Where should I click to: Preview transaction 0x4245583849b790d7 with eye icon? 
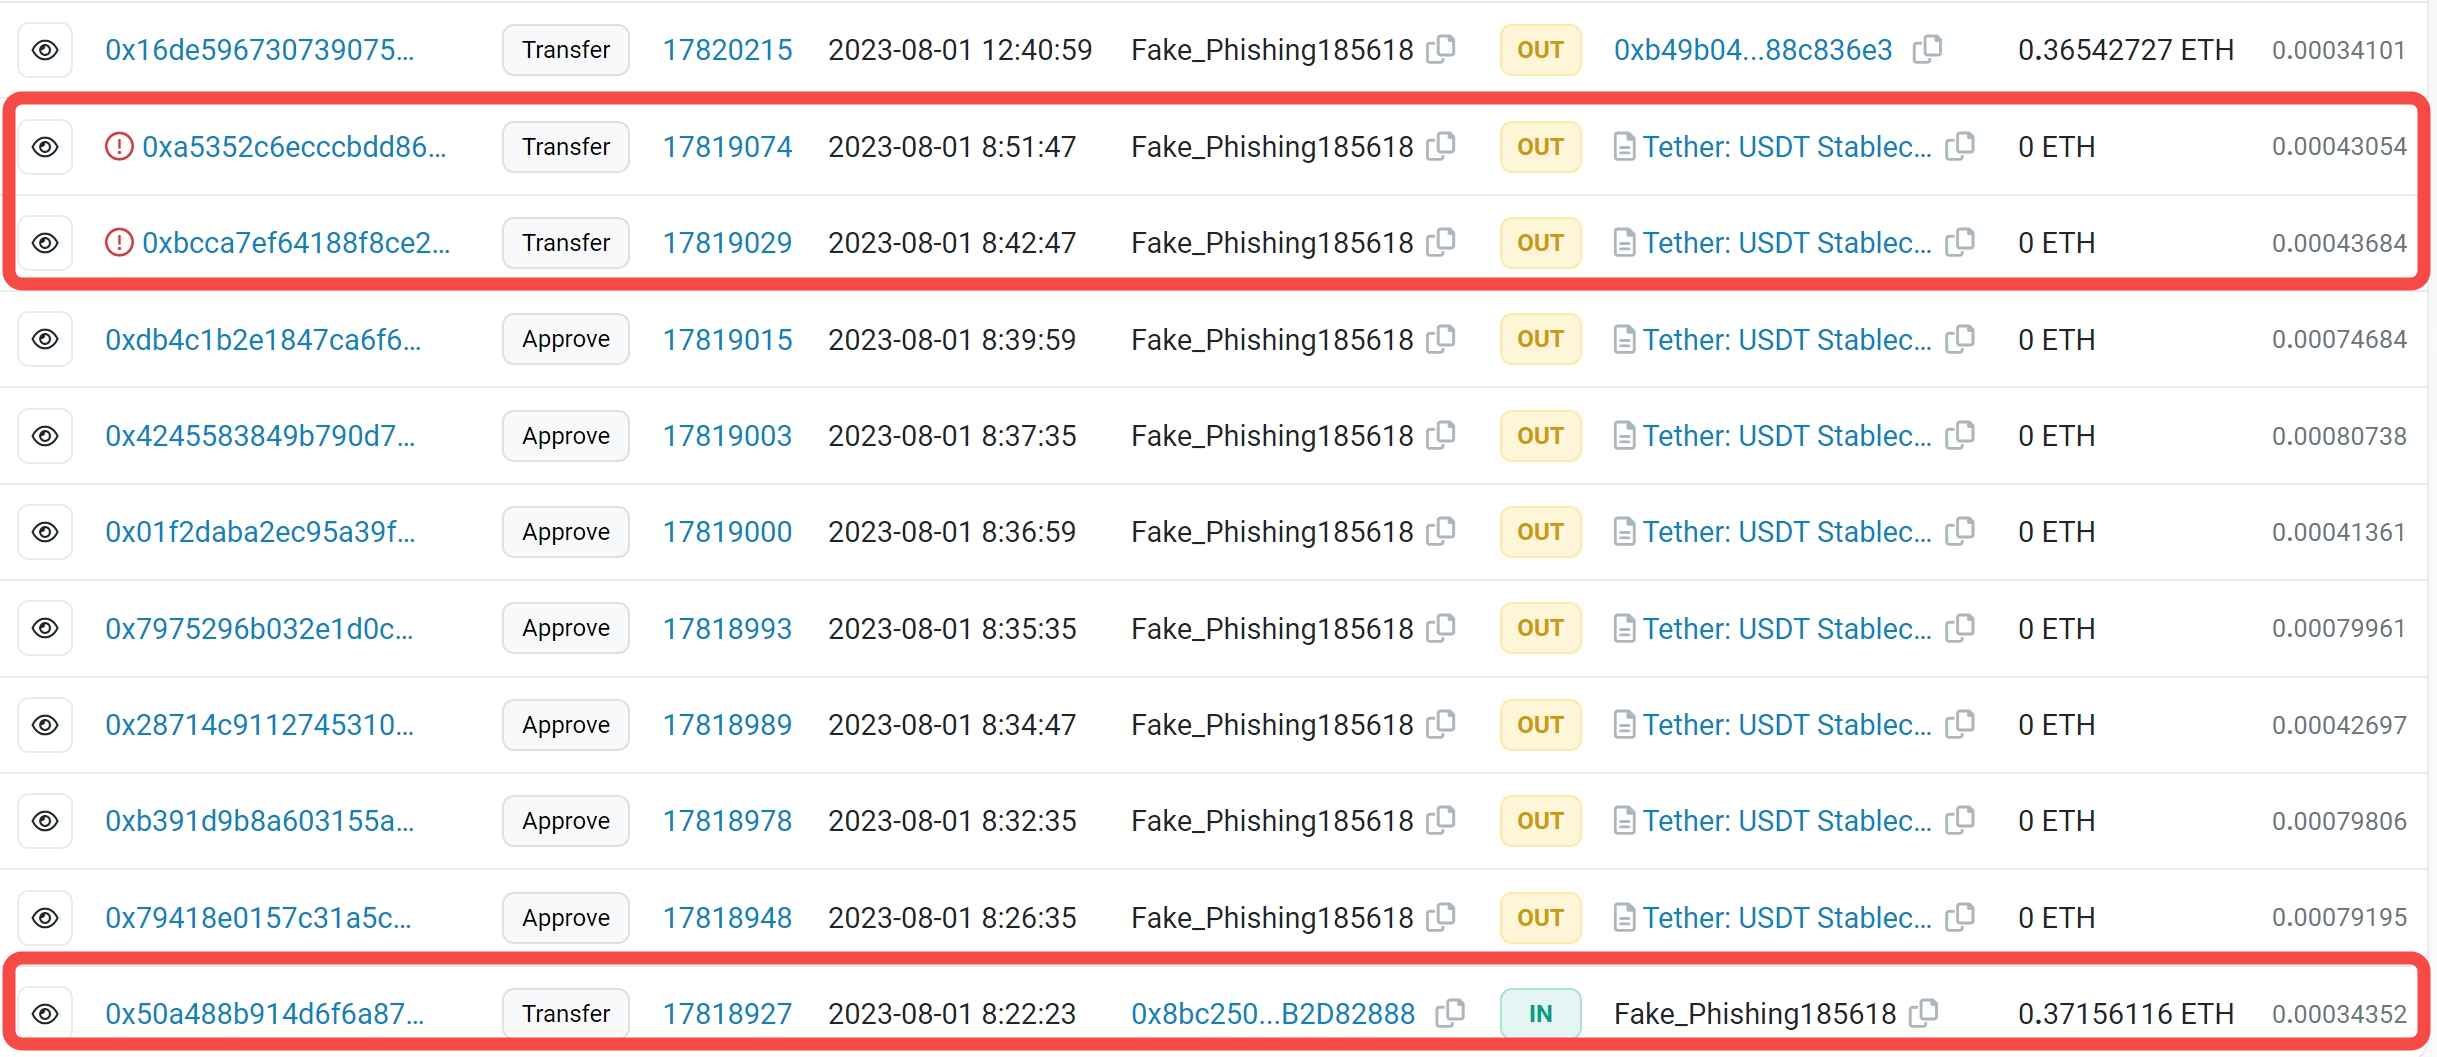tap(45, 436)
